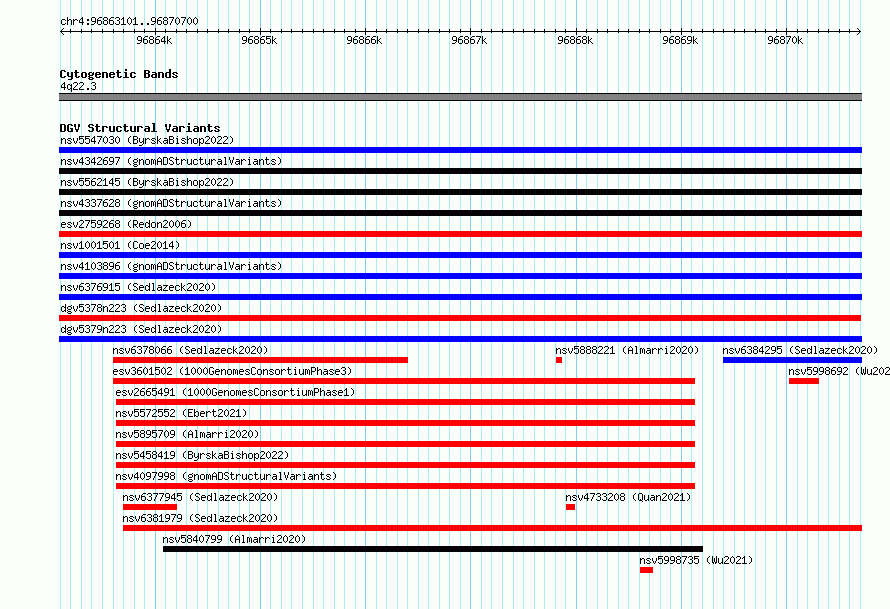
Task: Click the 4q22.3 cytogenetic band label
Action: [x=78, y=86]
